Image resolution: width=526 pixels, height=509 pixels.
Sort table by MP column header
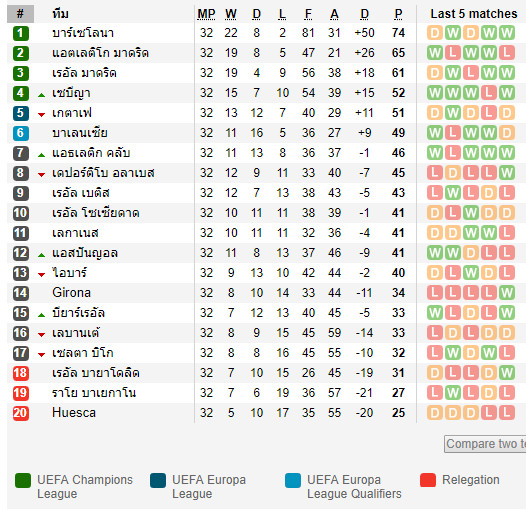tap(206, 14)
